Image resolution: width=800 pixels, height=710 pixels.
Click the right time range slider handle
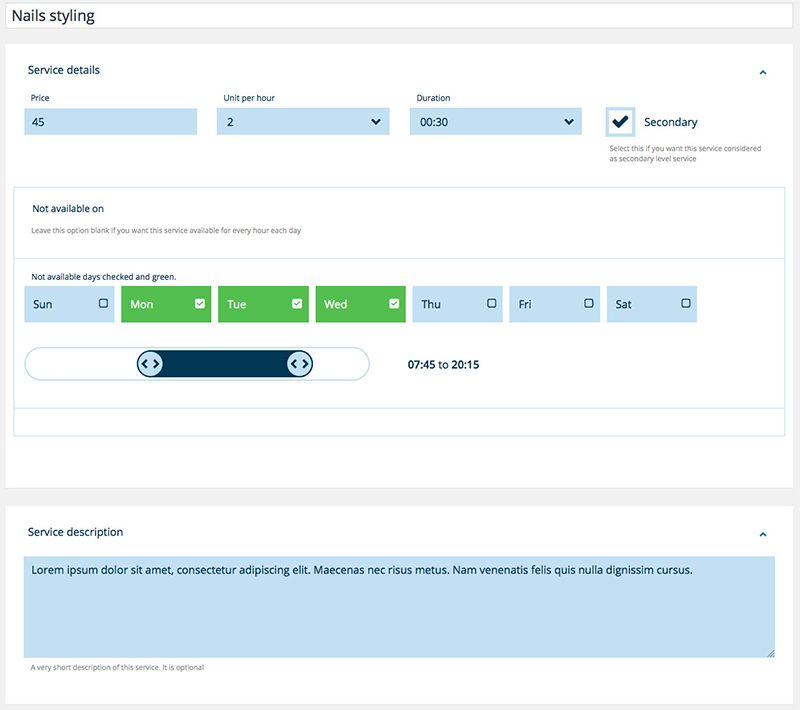300,364
